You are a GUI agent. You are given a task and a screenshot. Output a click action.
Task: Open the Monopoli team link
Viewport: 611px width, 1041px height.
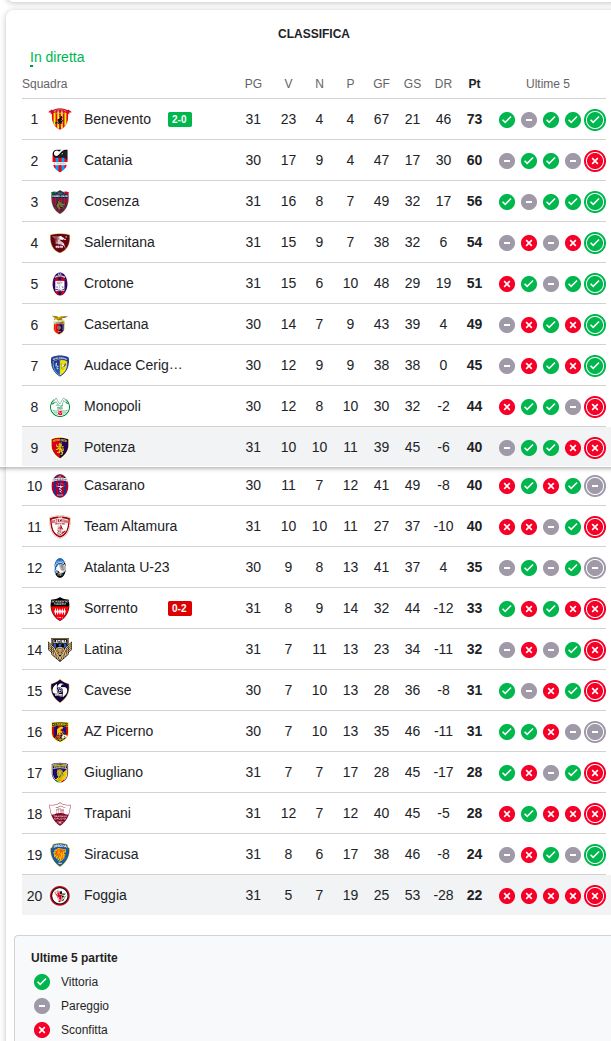click(x=112, y=406)
